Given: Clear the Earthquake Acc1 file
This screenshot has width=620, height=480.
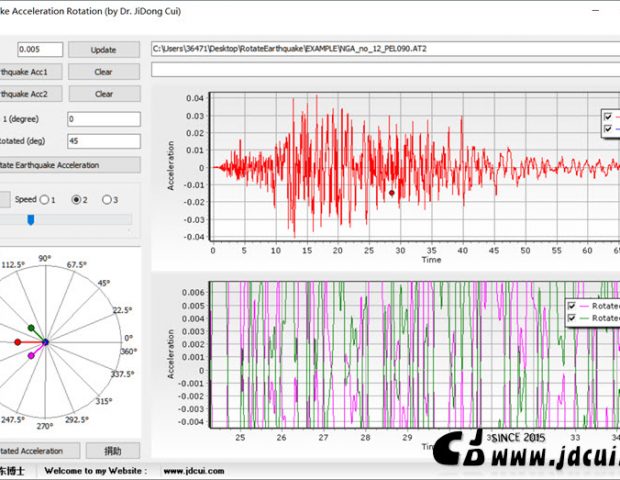Looking at the screenshot, I should (103, 72).
